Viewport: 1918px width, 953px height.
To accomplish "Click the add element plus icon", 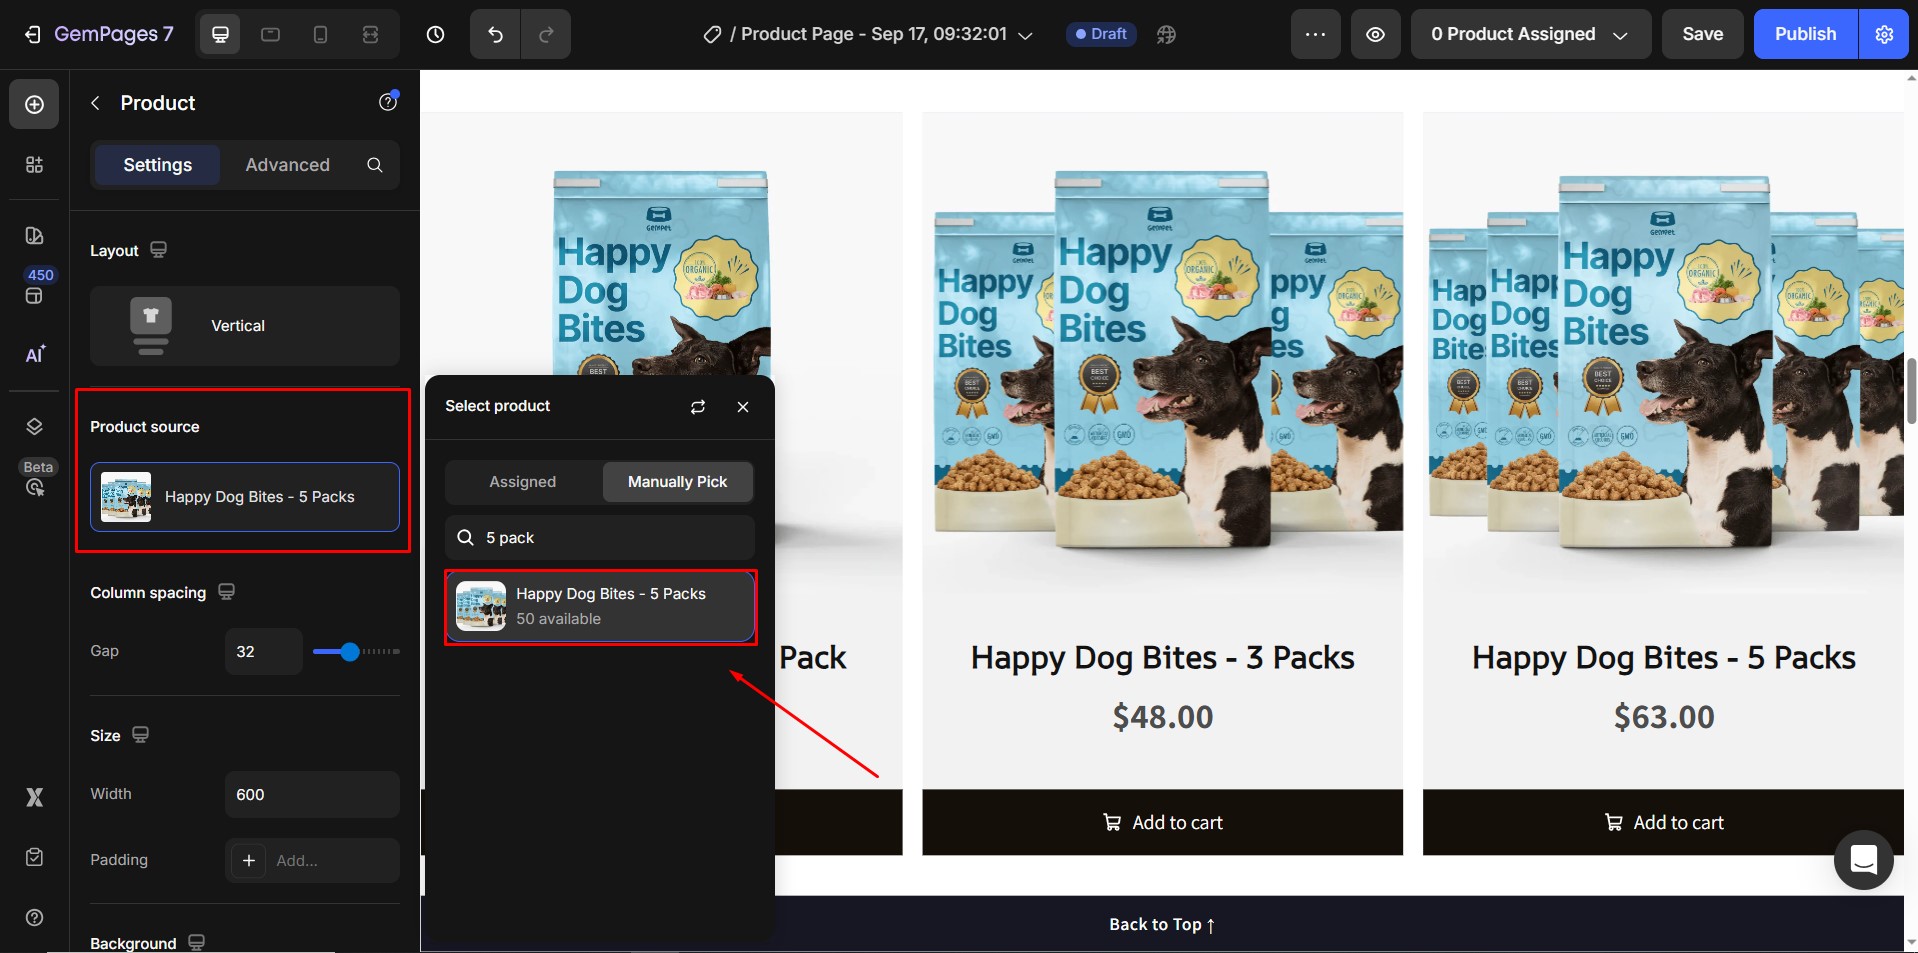I will pos(34,105).
